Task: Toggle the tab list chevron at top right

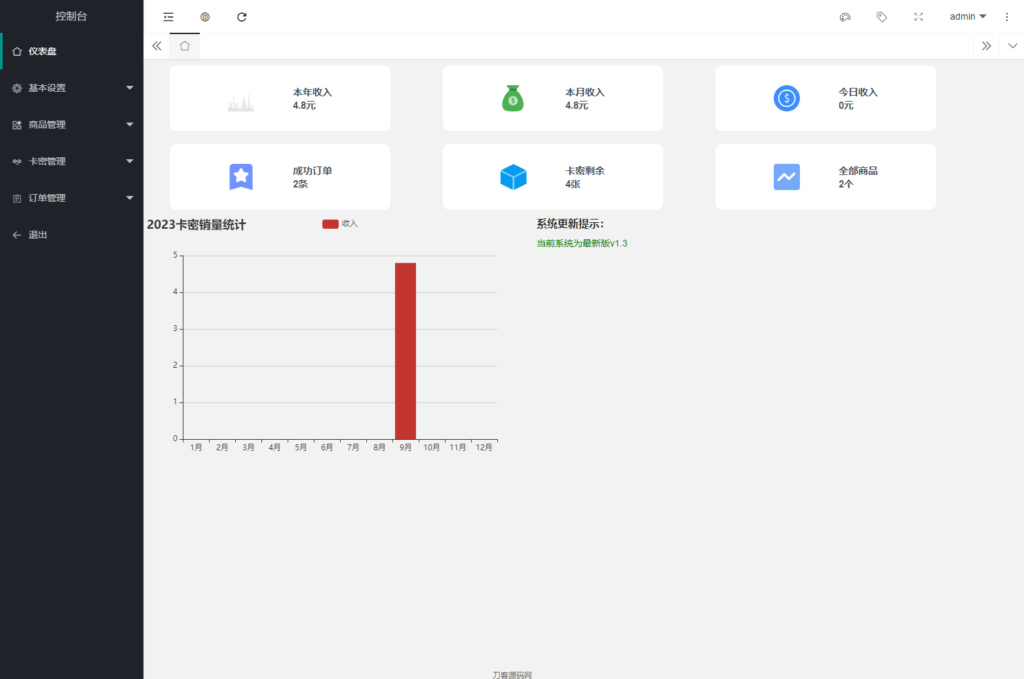Action: pos(986,45)
